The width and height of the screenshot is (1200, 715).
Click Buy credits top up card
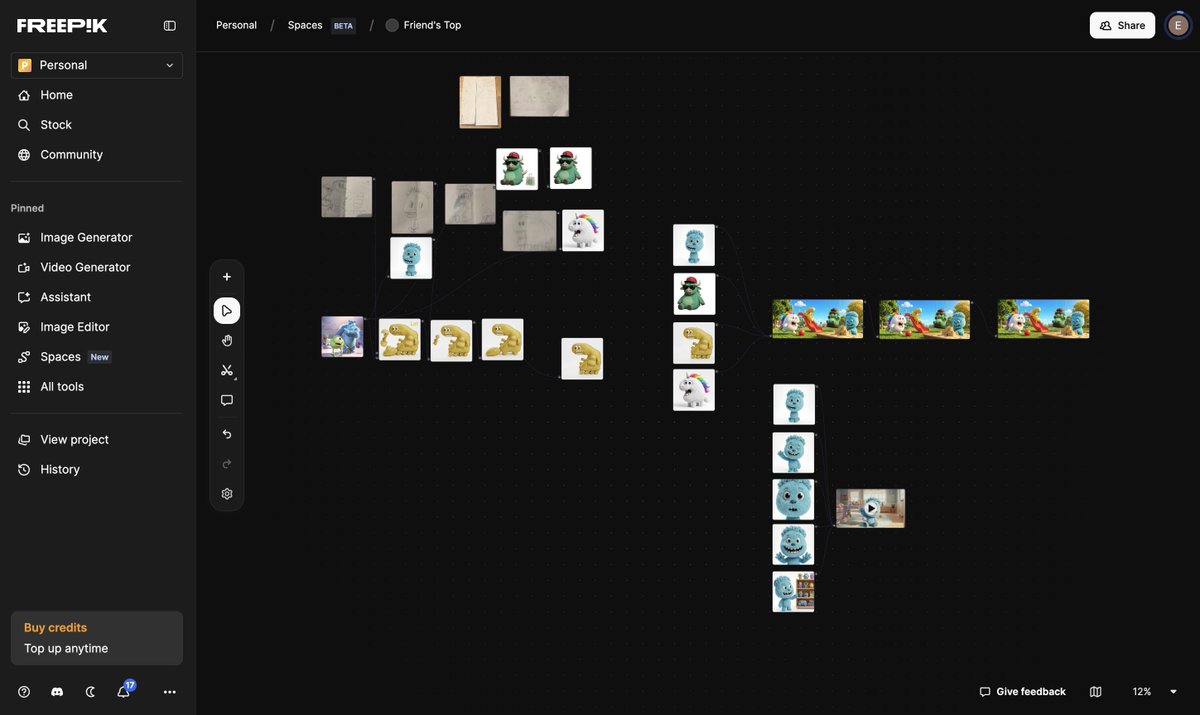click(97, 638)
